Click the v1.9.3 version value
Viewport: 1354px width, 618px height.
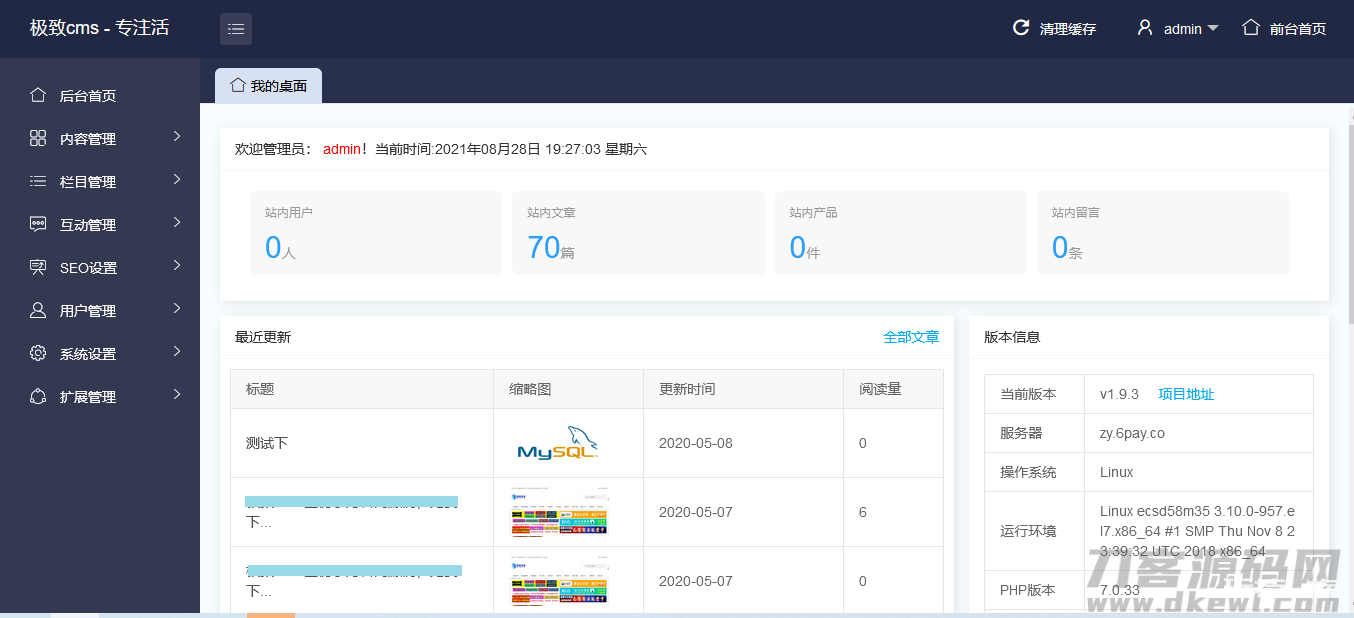(1119, 394)
